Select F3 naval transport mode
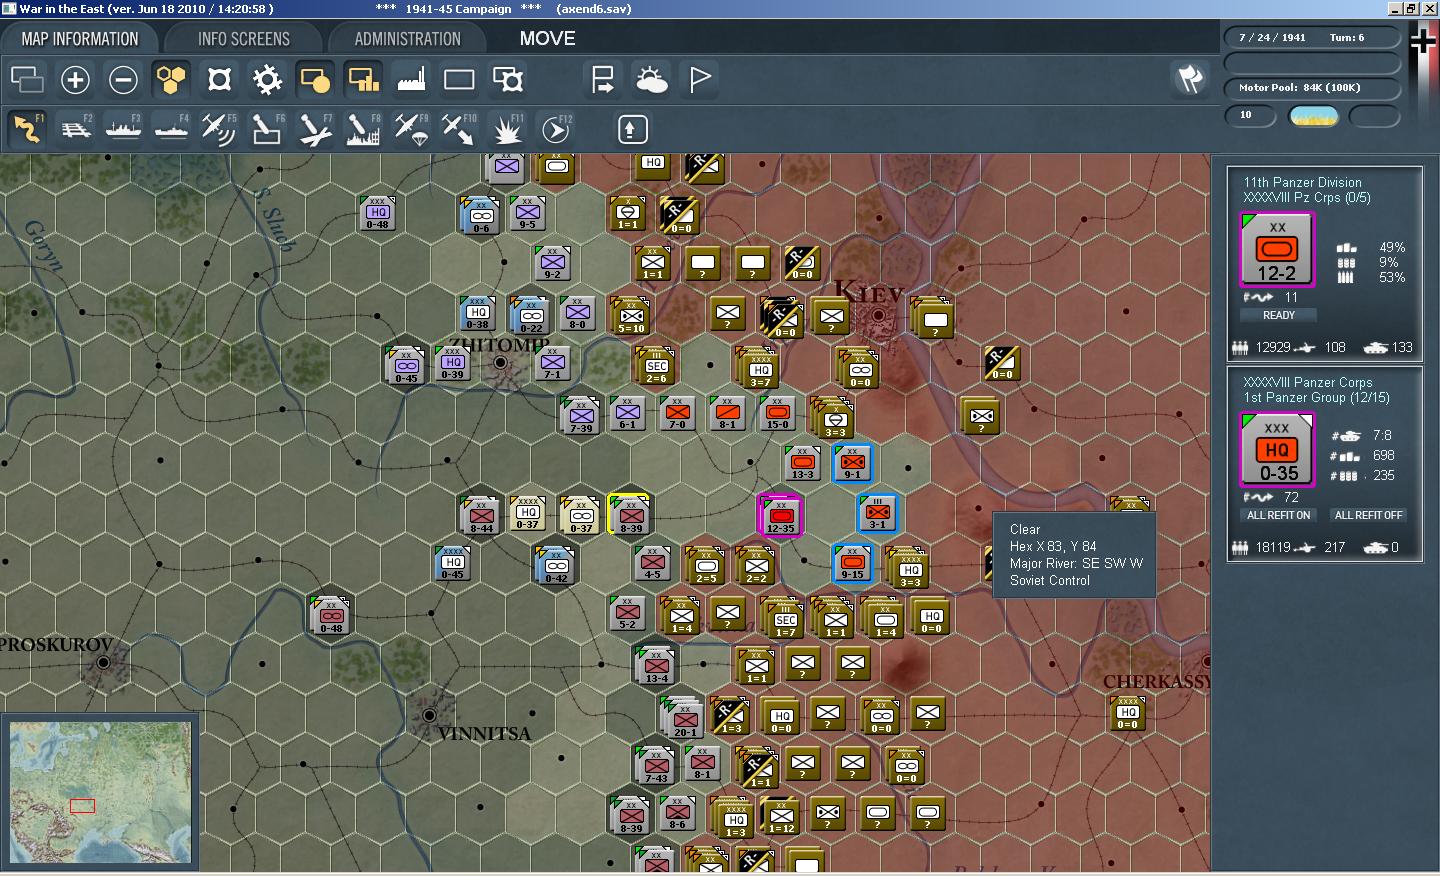This screenshot has width=1440, height=876. point(123,129)
